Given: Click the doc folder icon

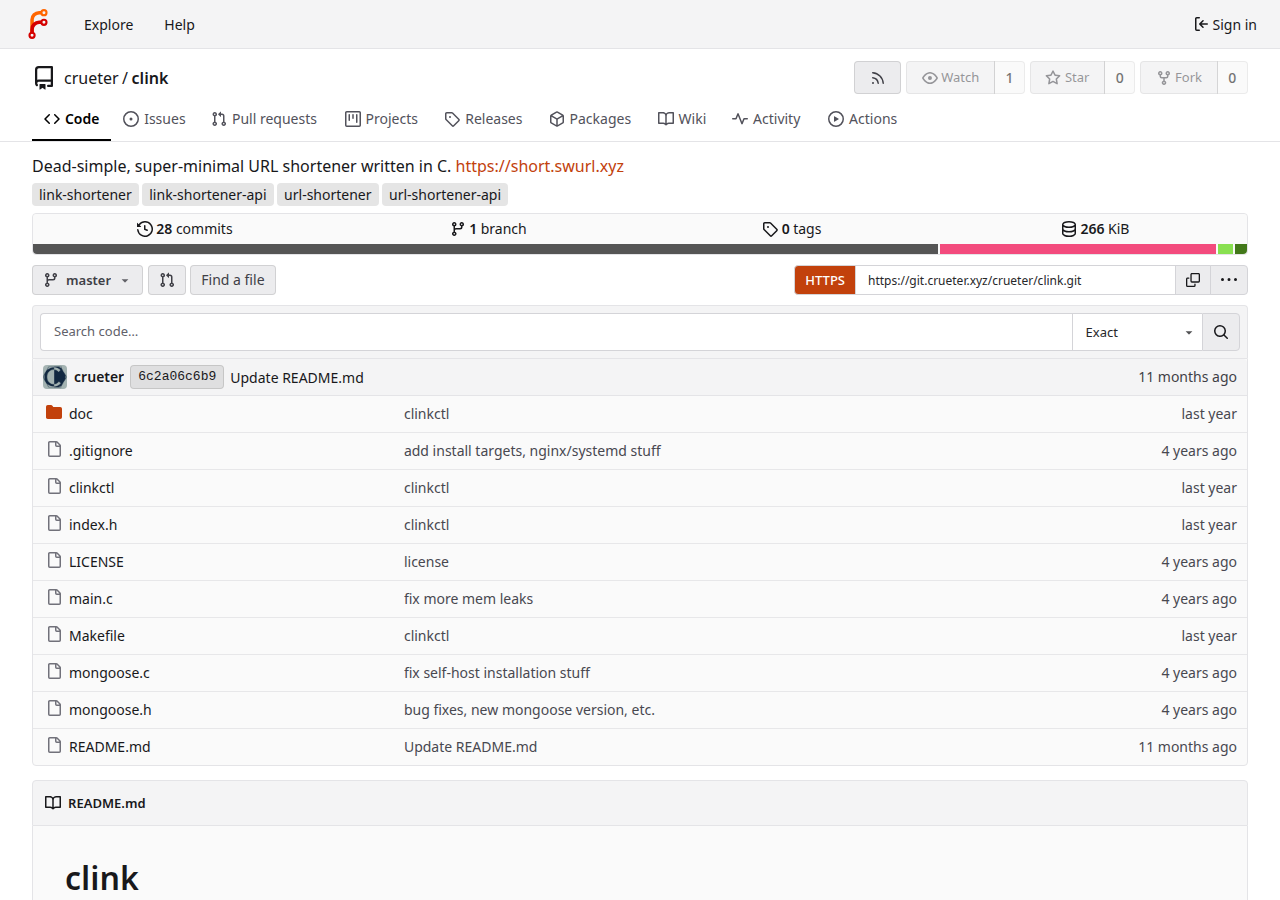Looking at the screenshot, I should point(54,413).
